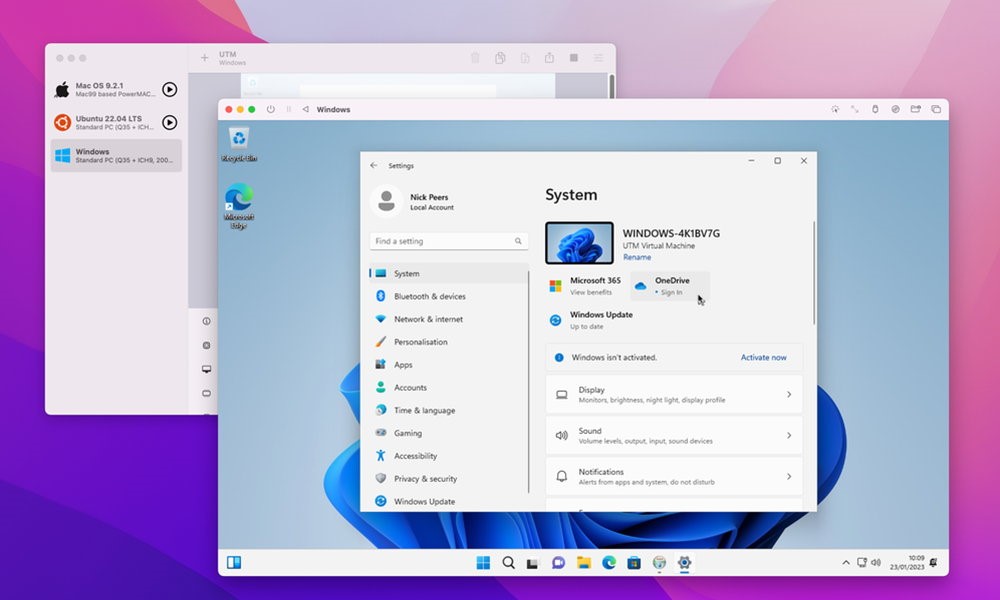The image size is (1000, 600).
Task: Open the Recycle Bin desktop icon
Action: point(239,144)
